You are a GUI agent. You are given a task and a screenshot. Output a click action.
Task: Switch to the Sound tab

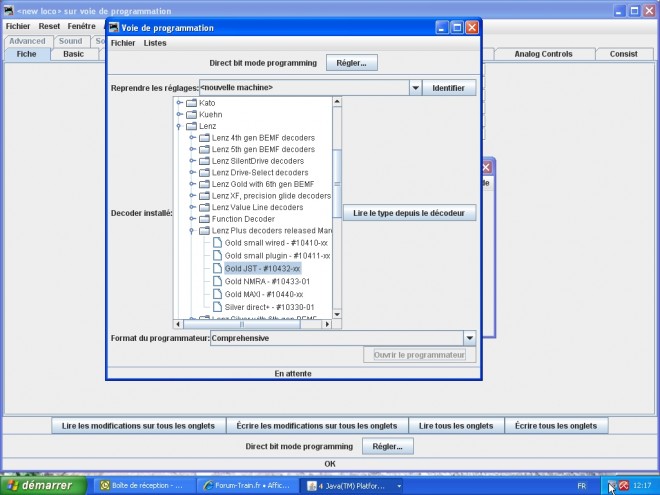(x=70, y=41)
